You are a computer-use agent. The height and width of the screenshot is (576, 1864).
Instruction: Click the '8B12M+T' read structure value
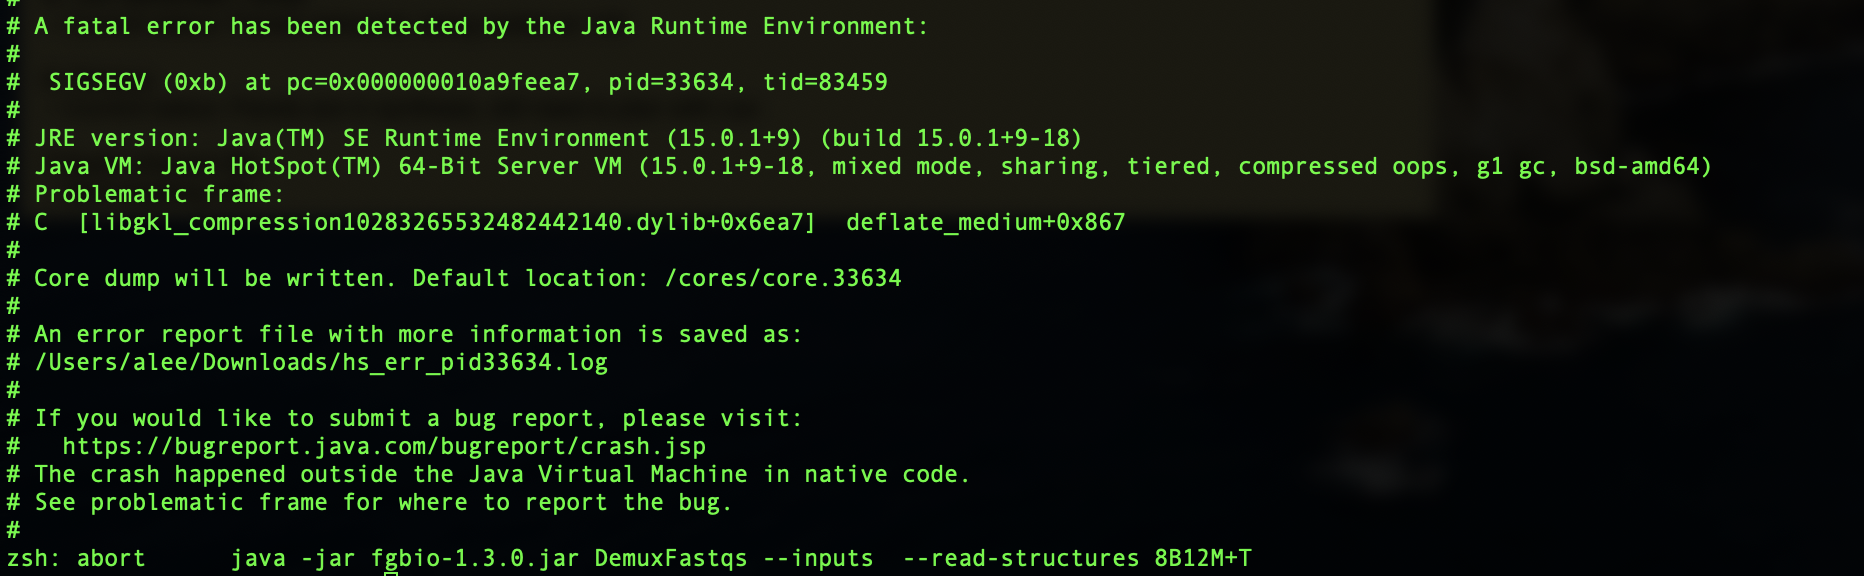pyautogui.click(x=1203, y=559)
